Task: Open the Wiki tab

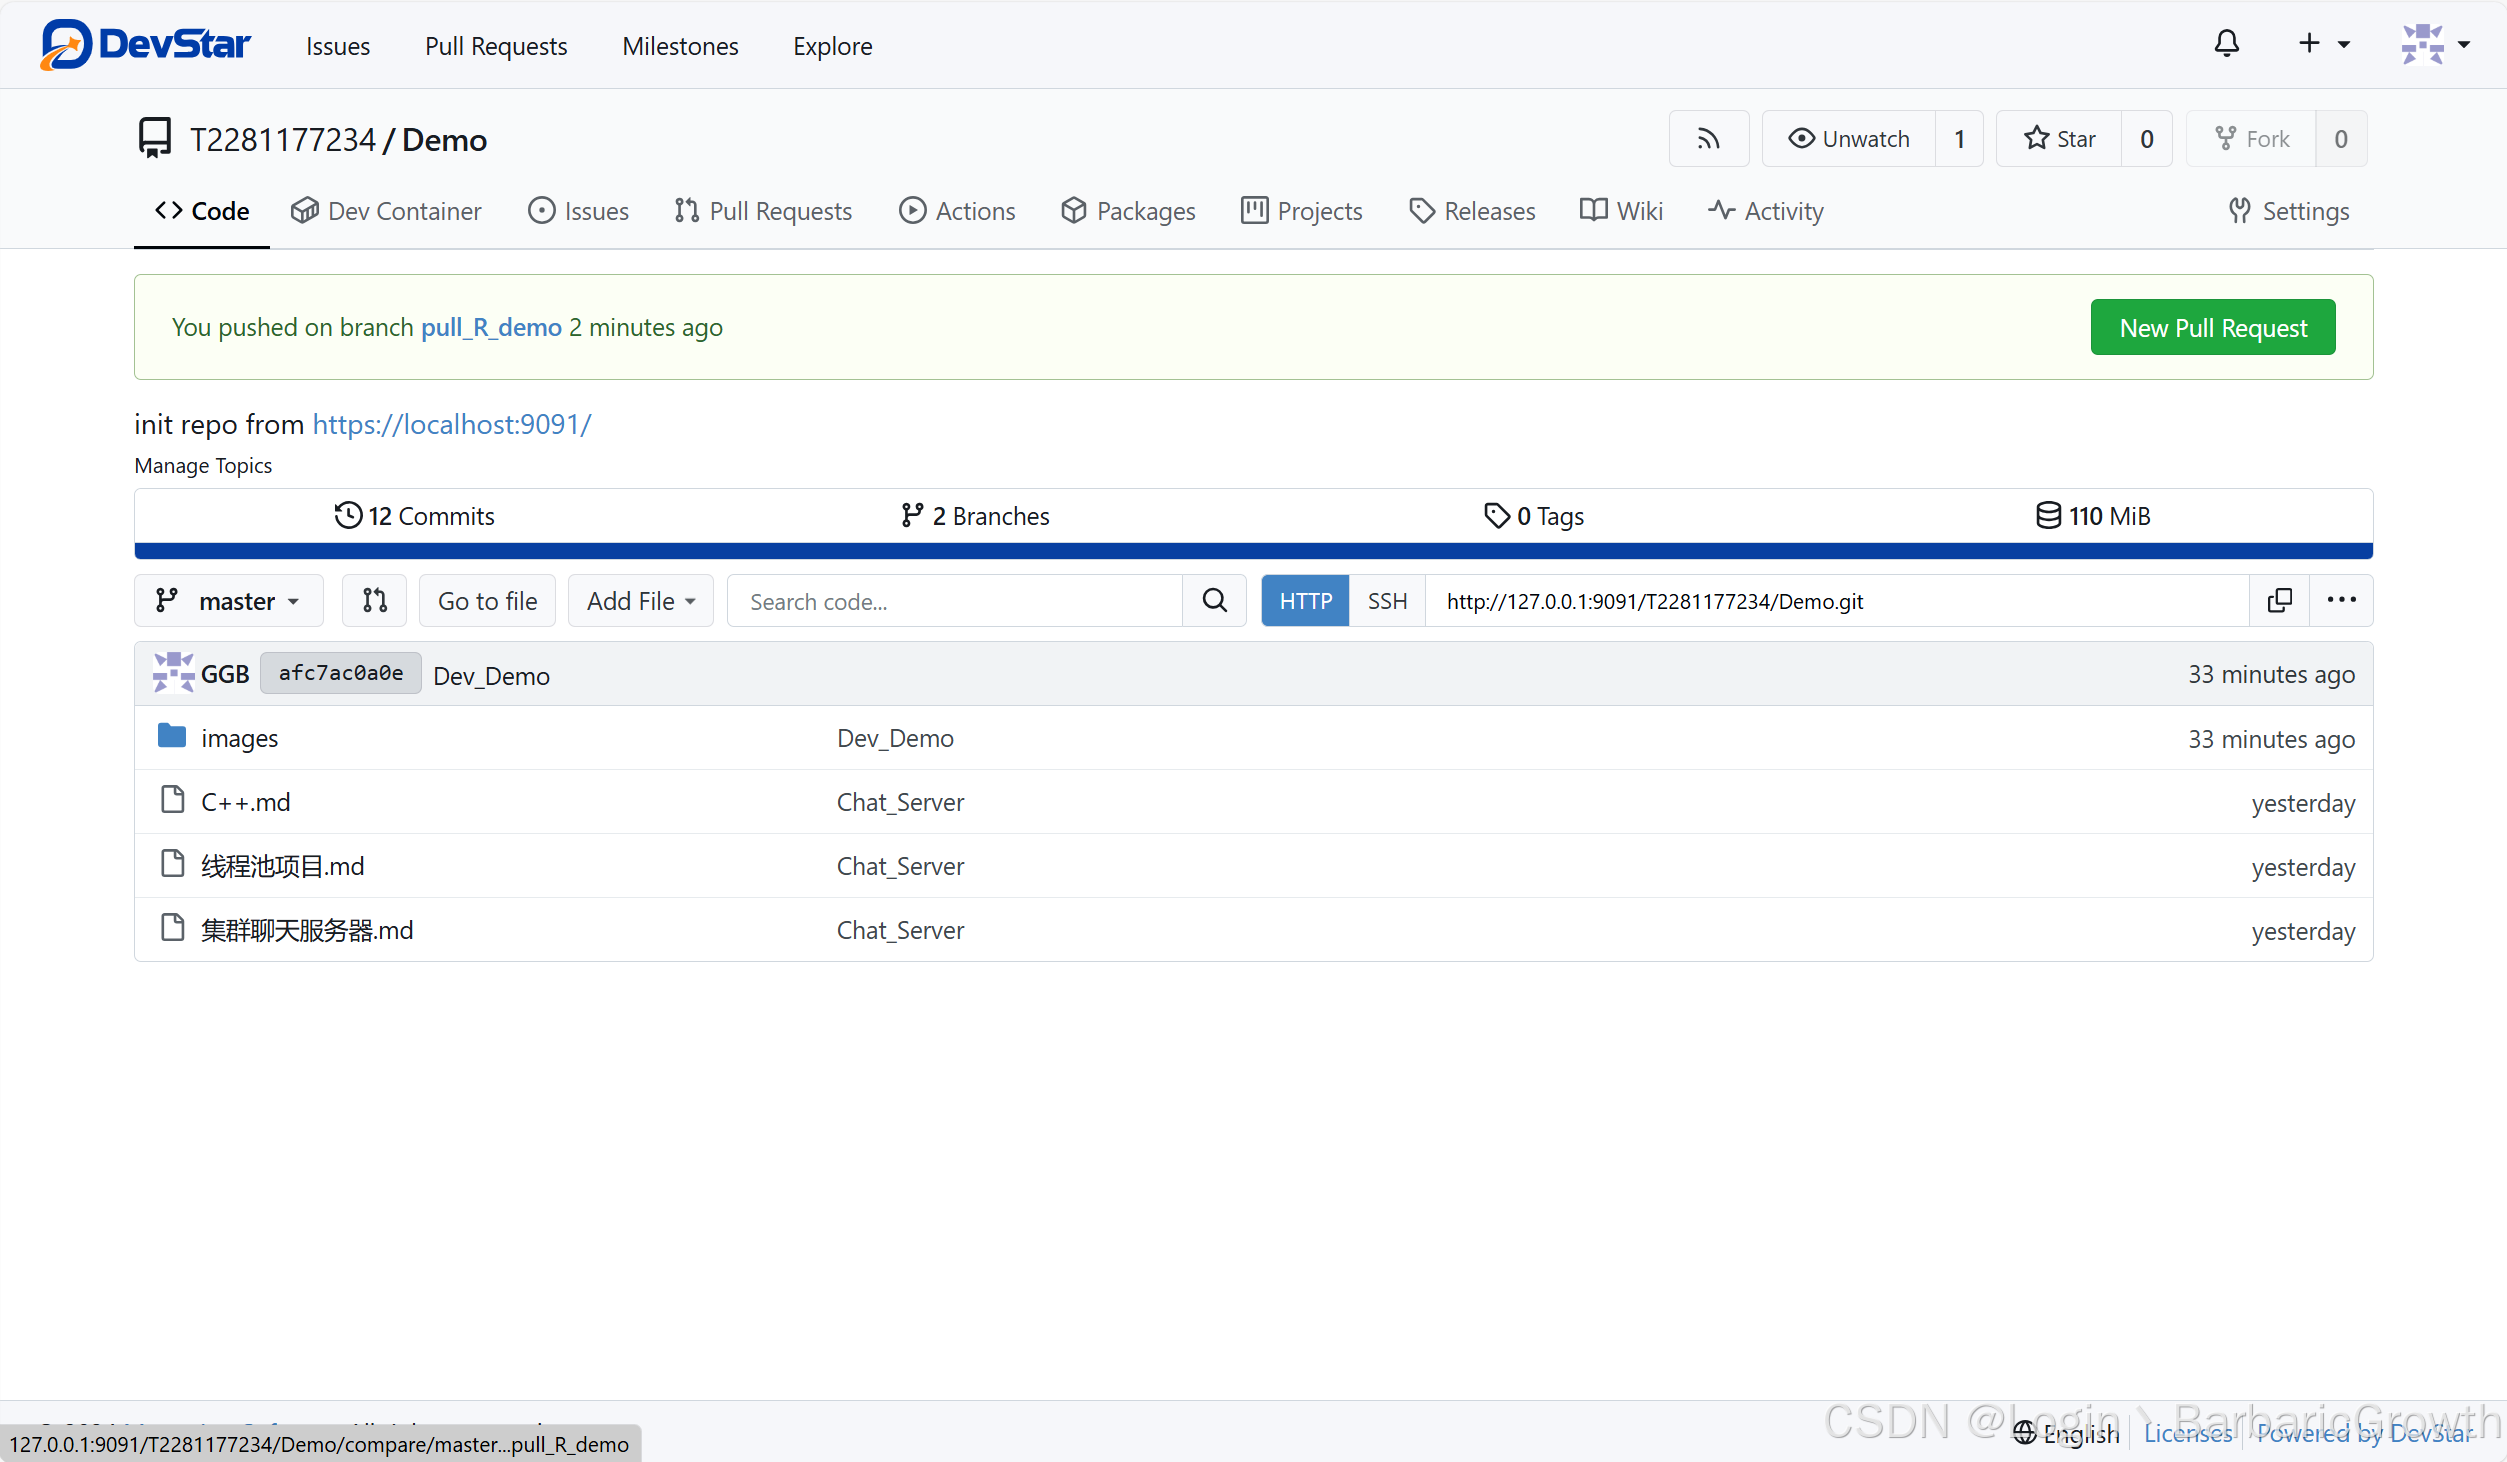Action: tap(1621, 211)
